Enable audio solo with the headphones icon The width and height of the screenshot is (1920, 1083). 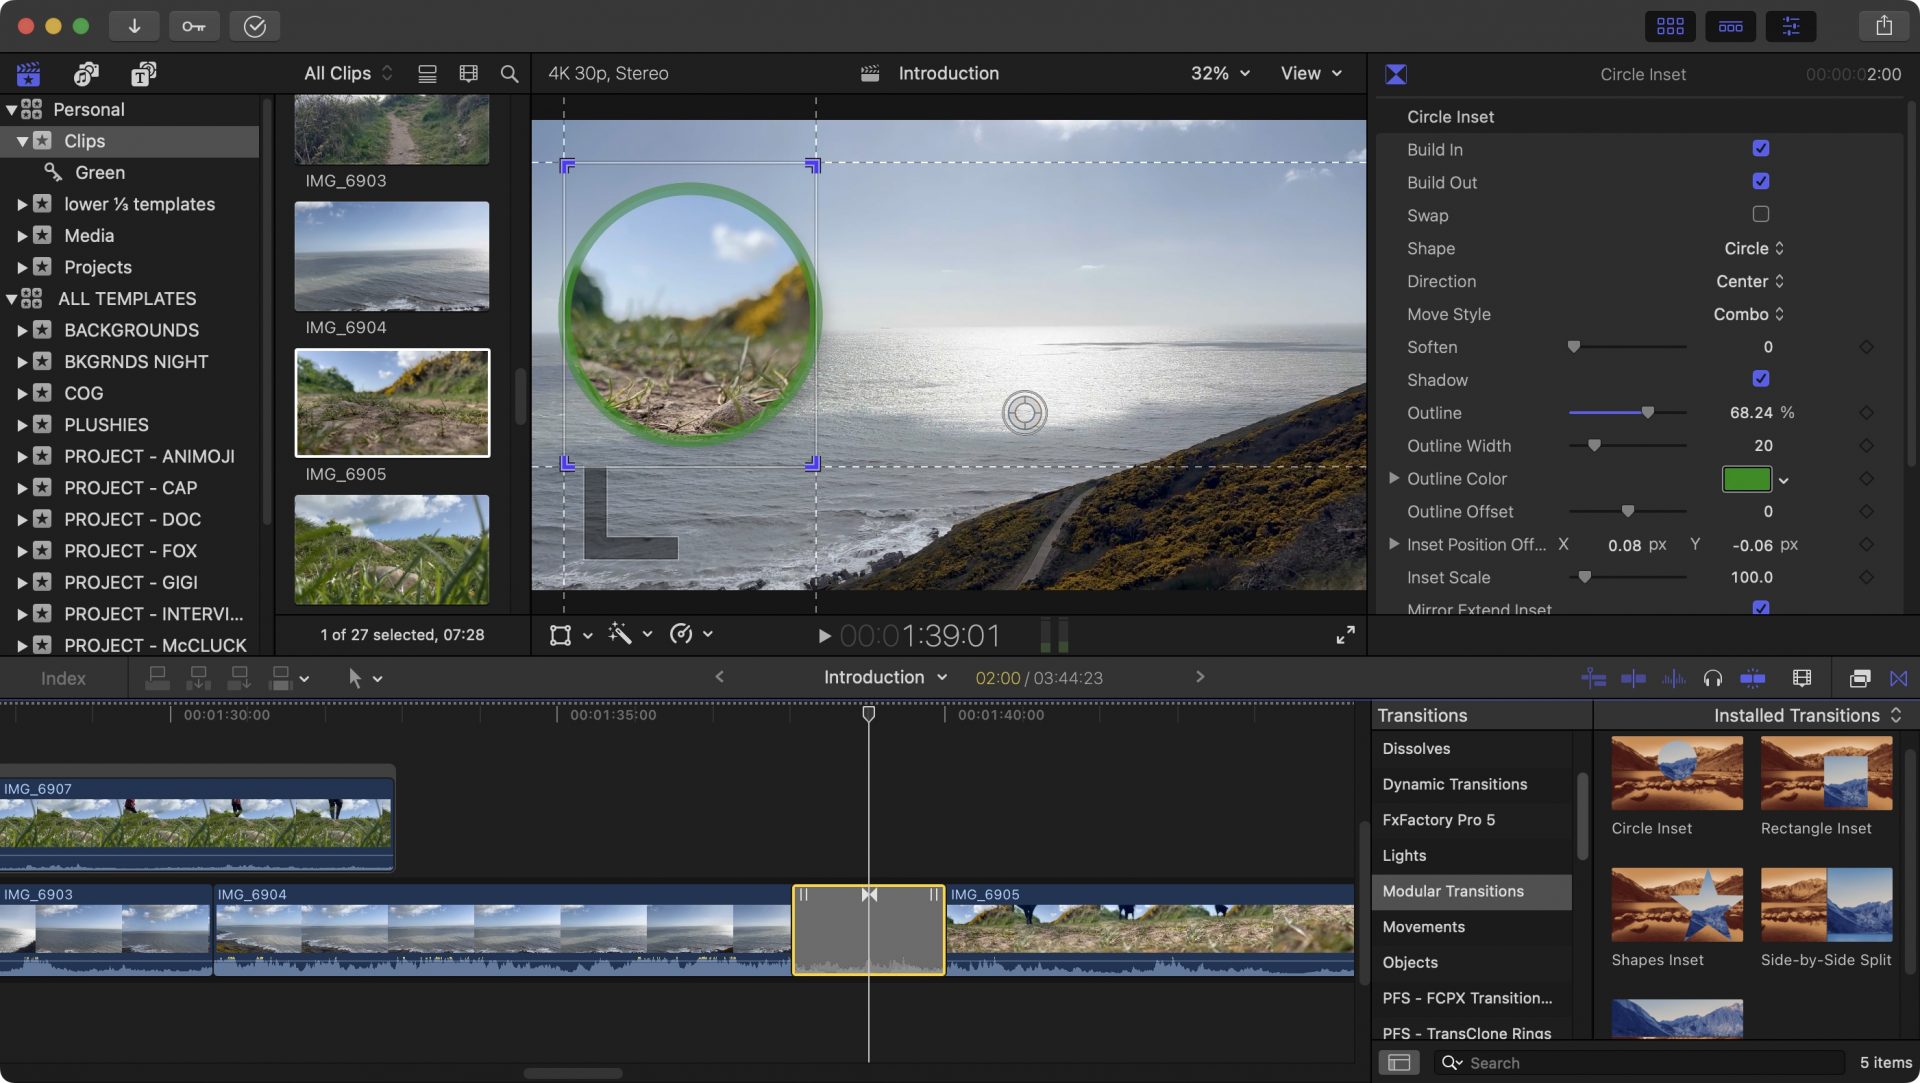(x=1712, y=678)
